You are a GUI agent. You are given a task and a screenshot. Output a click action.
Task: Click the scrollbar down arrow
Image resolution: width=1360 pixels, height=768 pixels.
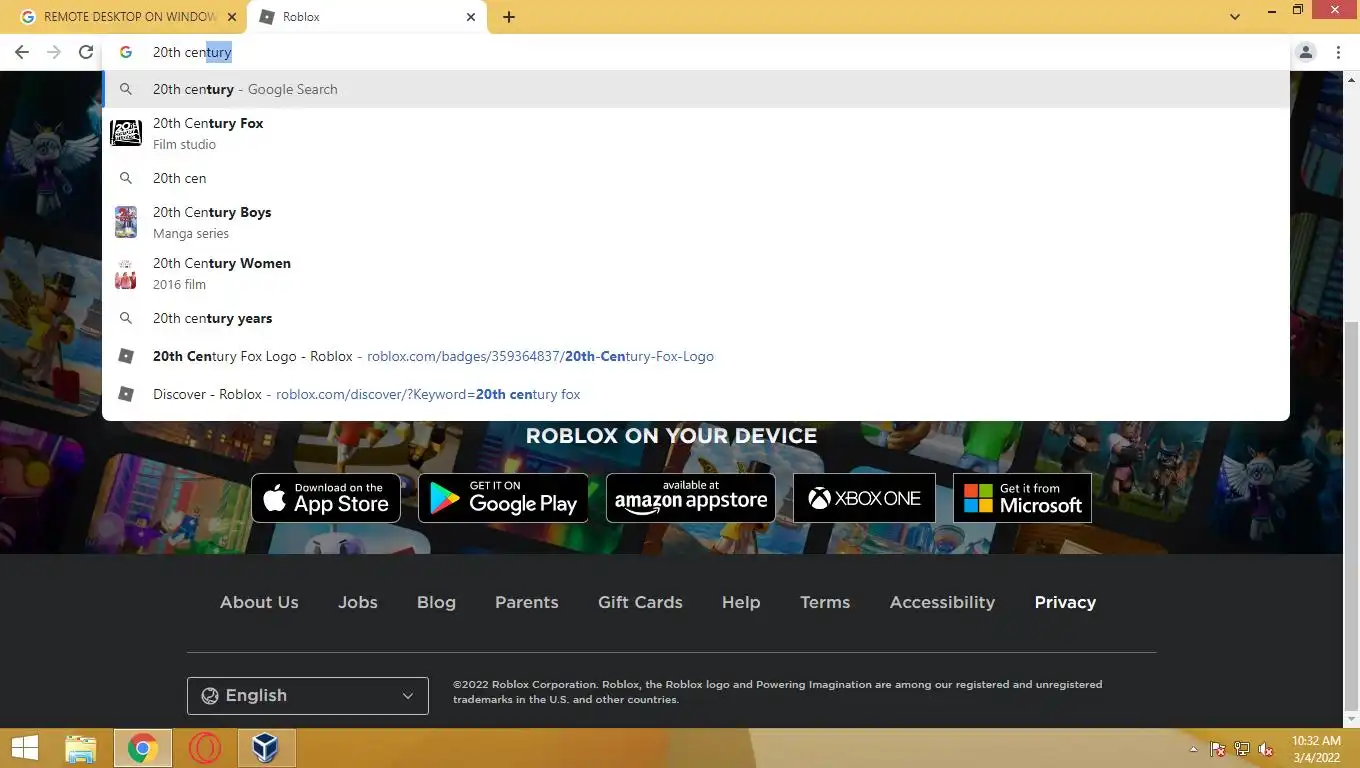click(1351, 719)
